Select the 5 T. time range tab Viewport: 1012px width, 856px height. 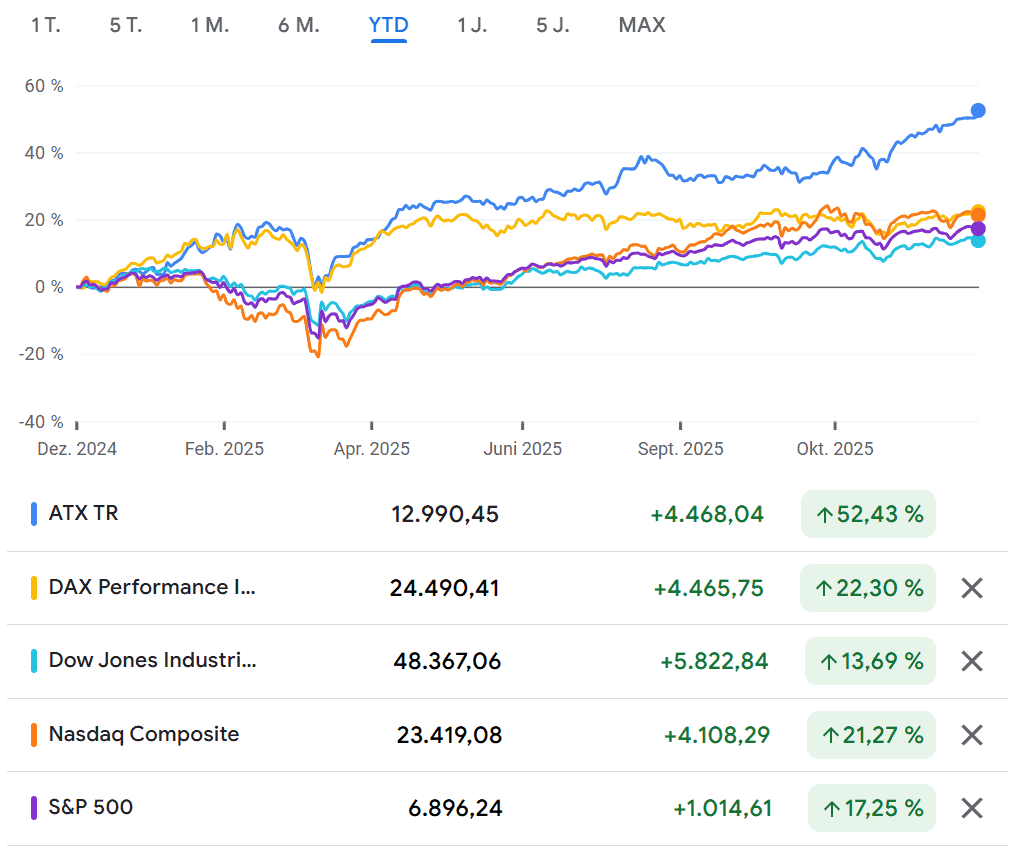click(x=126, y=25)
